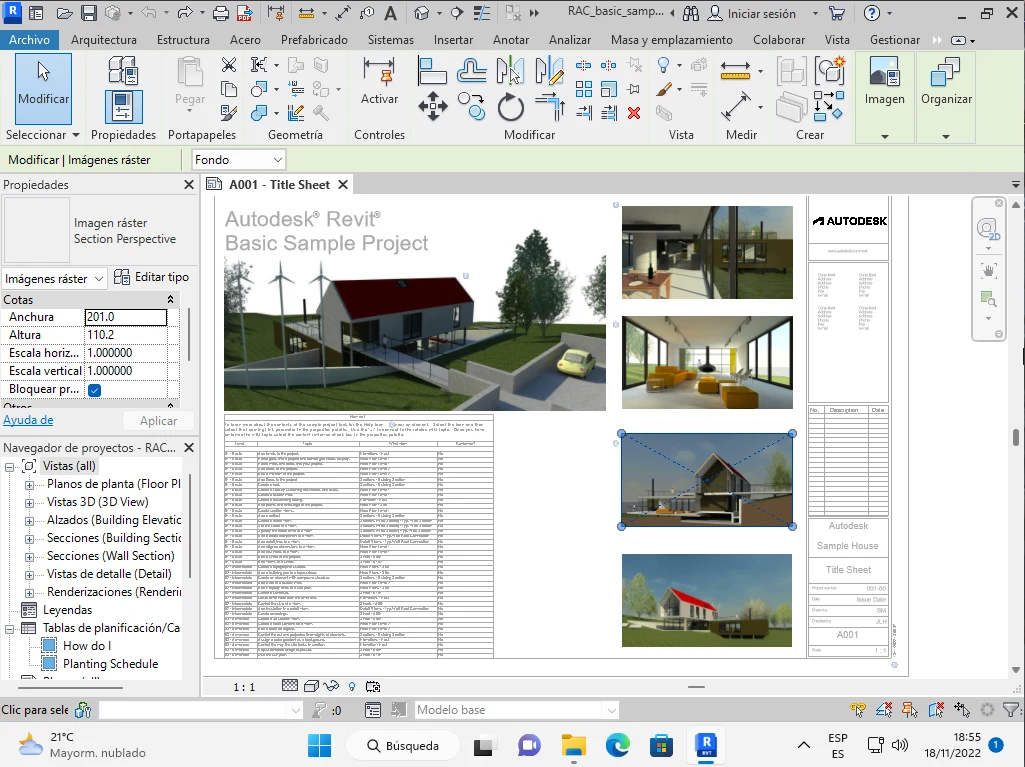Switch to the Vista ribbon tab
The height and width of the screenshot is (767, 1025).
pos(837,40)
